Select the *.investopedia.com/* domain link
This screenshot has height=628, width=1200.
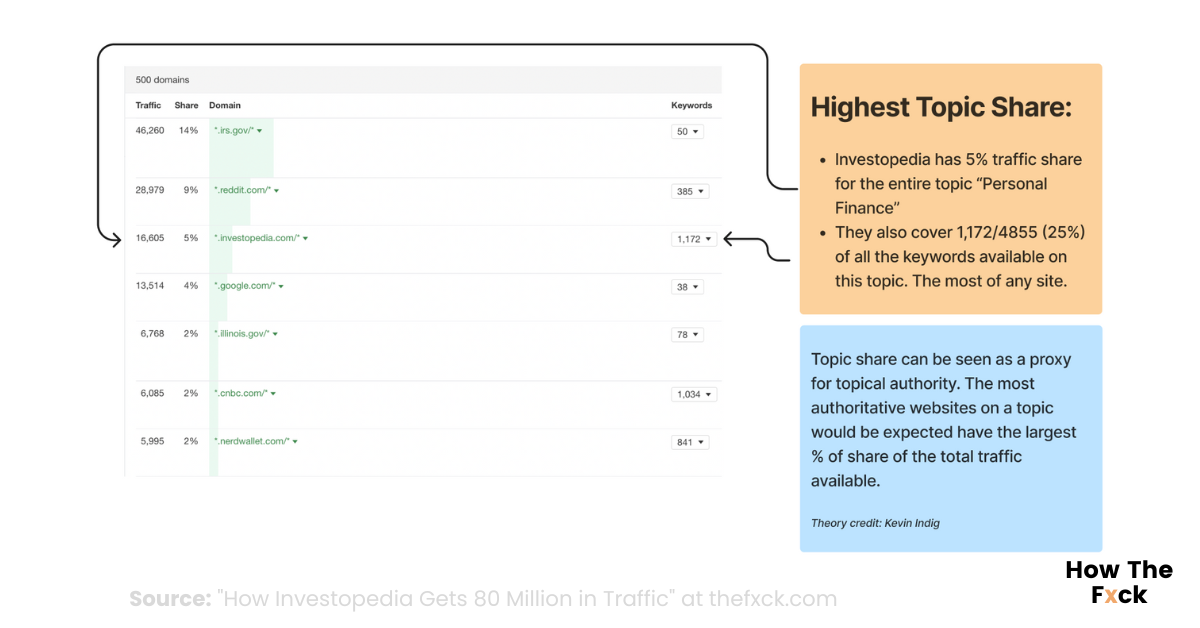(255, 238)
